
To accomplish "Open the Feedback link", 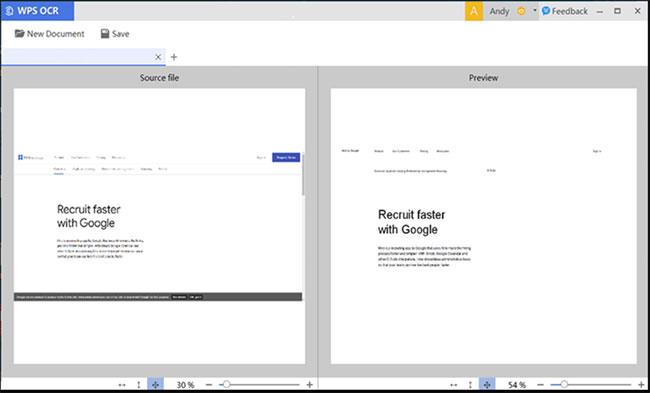I will coord(565,11).
